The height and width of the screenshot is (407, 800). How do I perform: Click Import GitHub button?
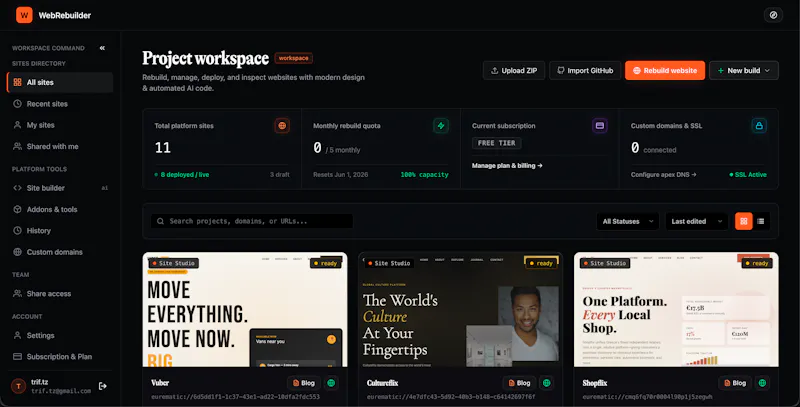point(585,70)
